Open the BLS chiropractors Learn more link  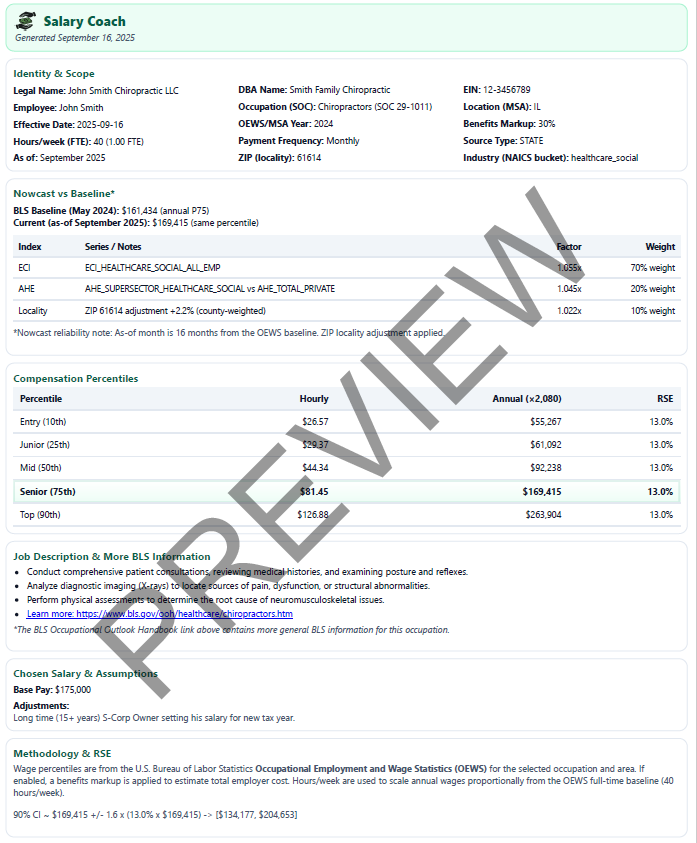click(x=160, y=613)
